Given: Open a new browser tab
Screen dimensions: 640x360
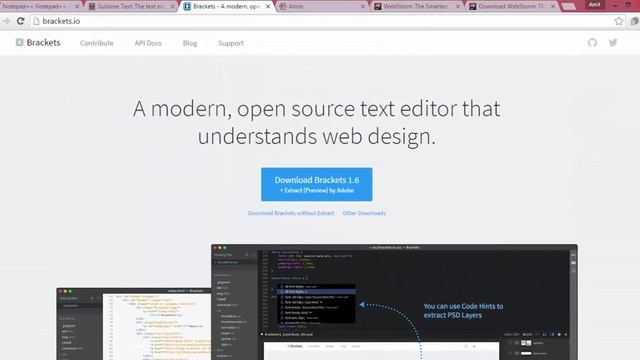Looking at the screenshot, I should click(x=569, y=7).
